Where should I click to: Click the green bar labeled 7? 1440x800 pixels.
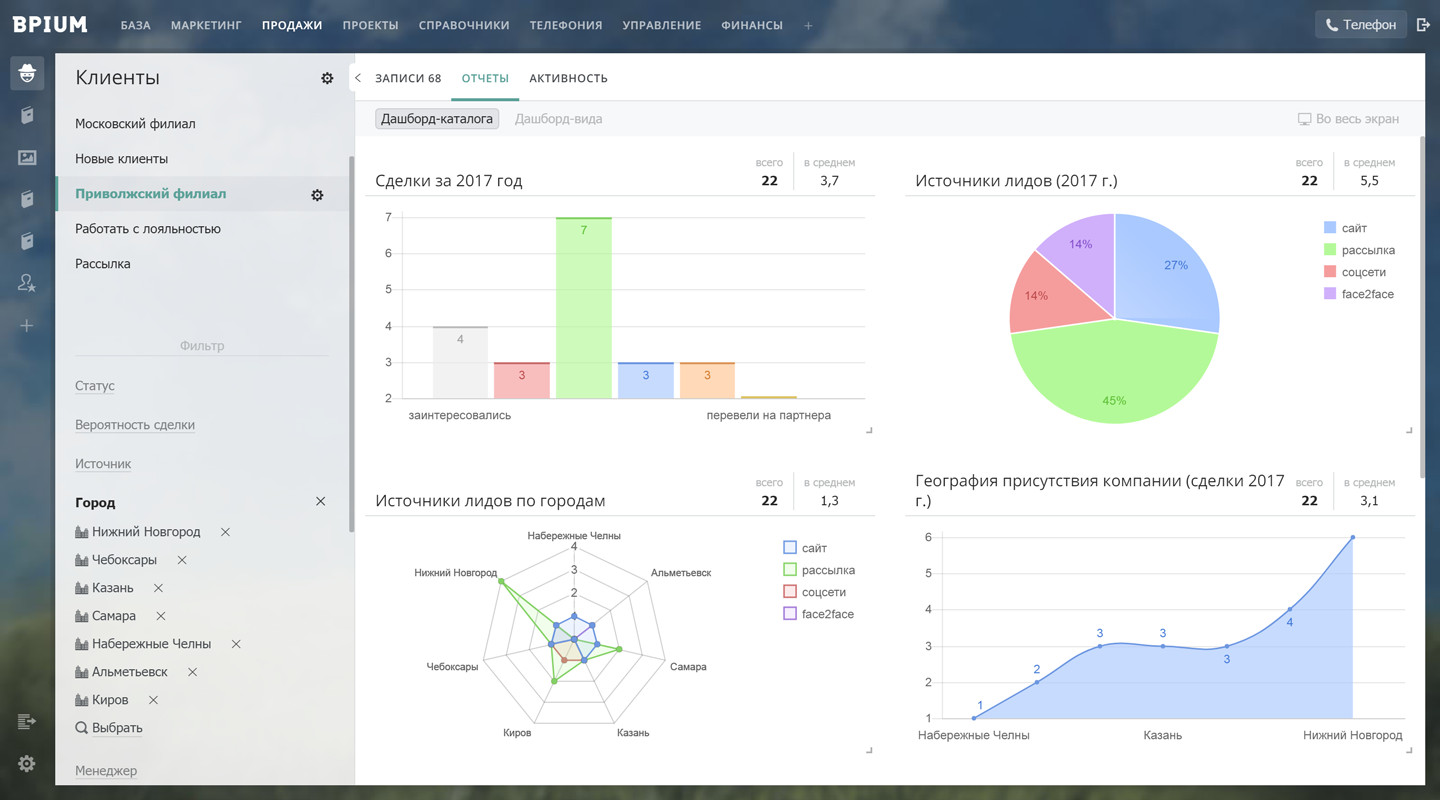click(584, 308)
